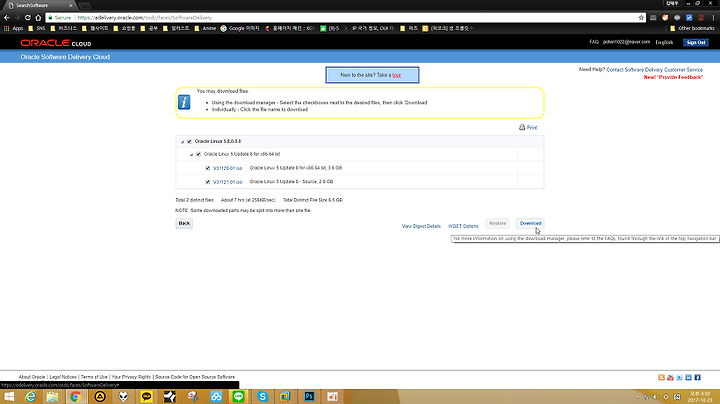
Task: Uncheck the V31121-01.iso file checkbox
Action: point(208,182)
